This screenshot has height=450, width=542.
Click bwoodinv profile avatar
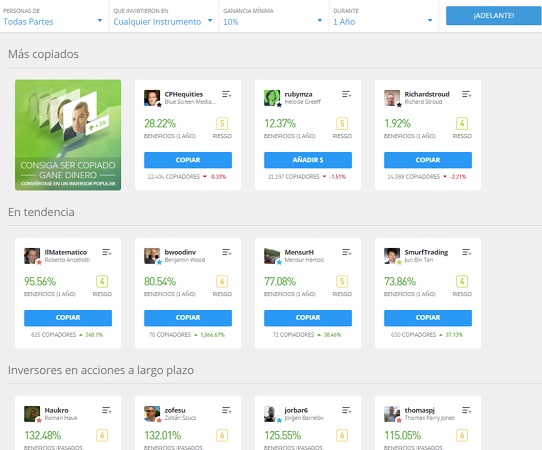[x=152, y=256]
